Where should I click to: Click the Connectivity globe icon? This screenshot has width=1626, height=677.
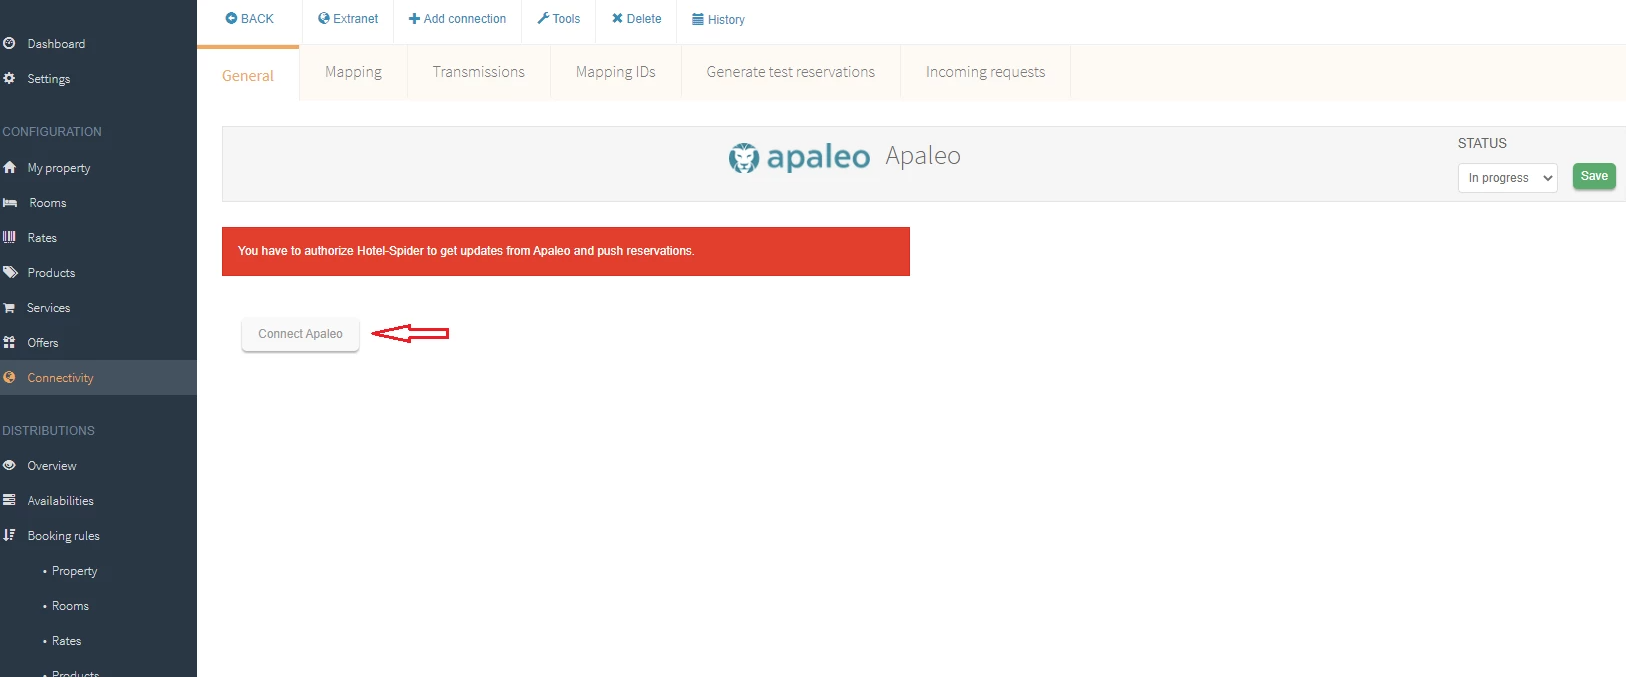pyautogui.click(x=9, y=378)
